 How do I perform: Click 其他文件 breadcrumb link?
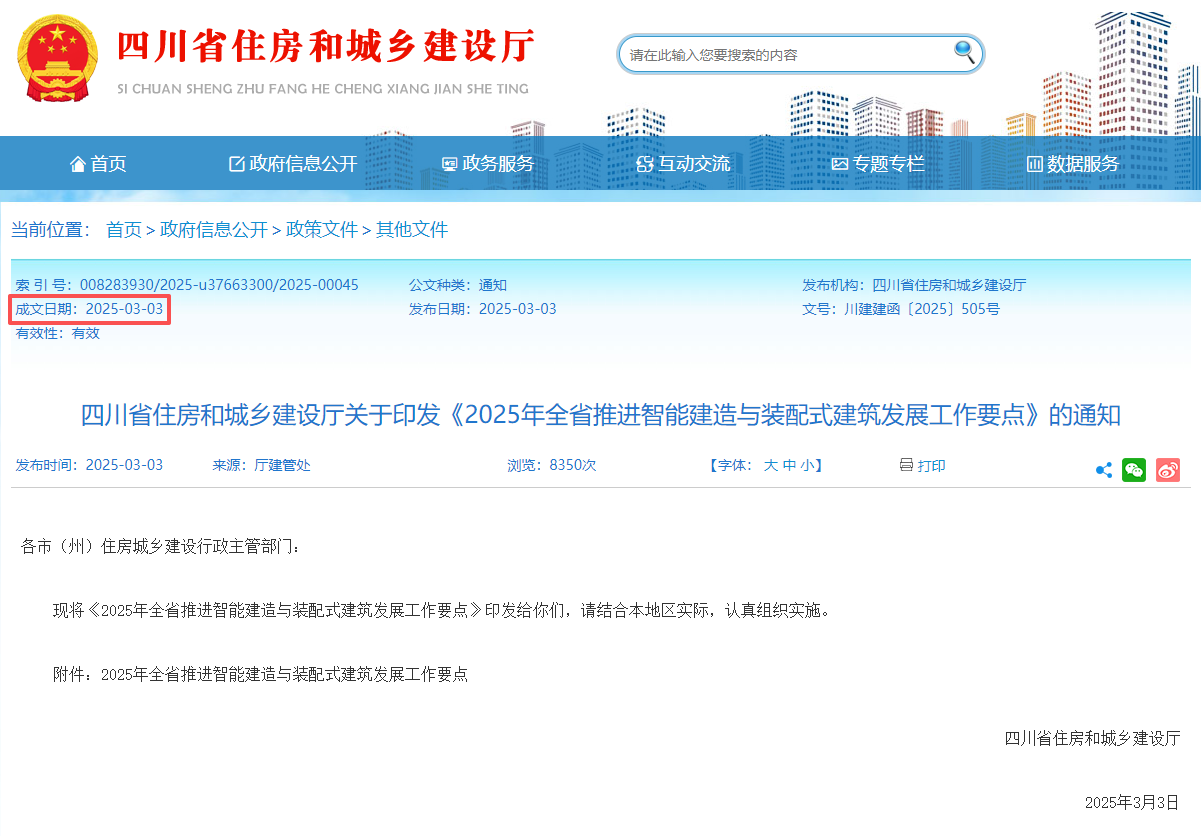pos(411,230)
